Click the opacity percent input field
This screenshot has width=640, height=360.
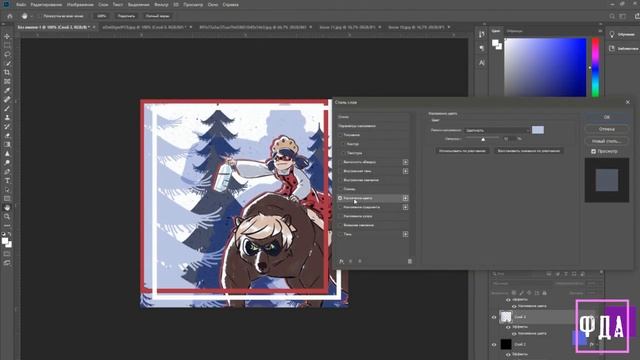tap(509, 139)
